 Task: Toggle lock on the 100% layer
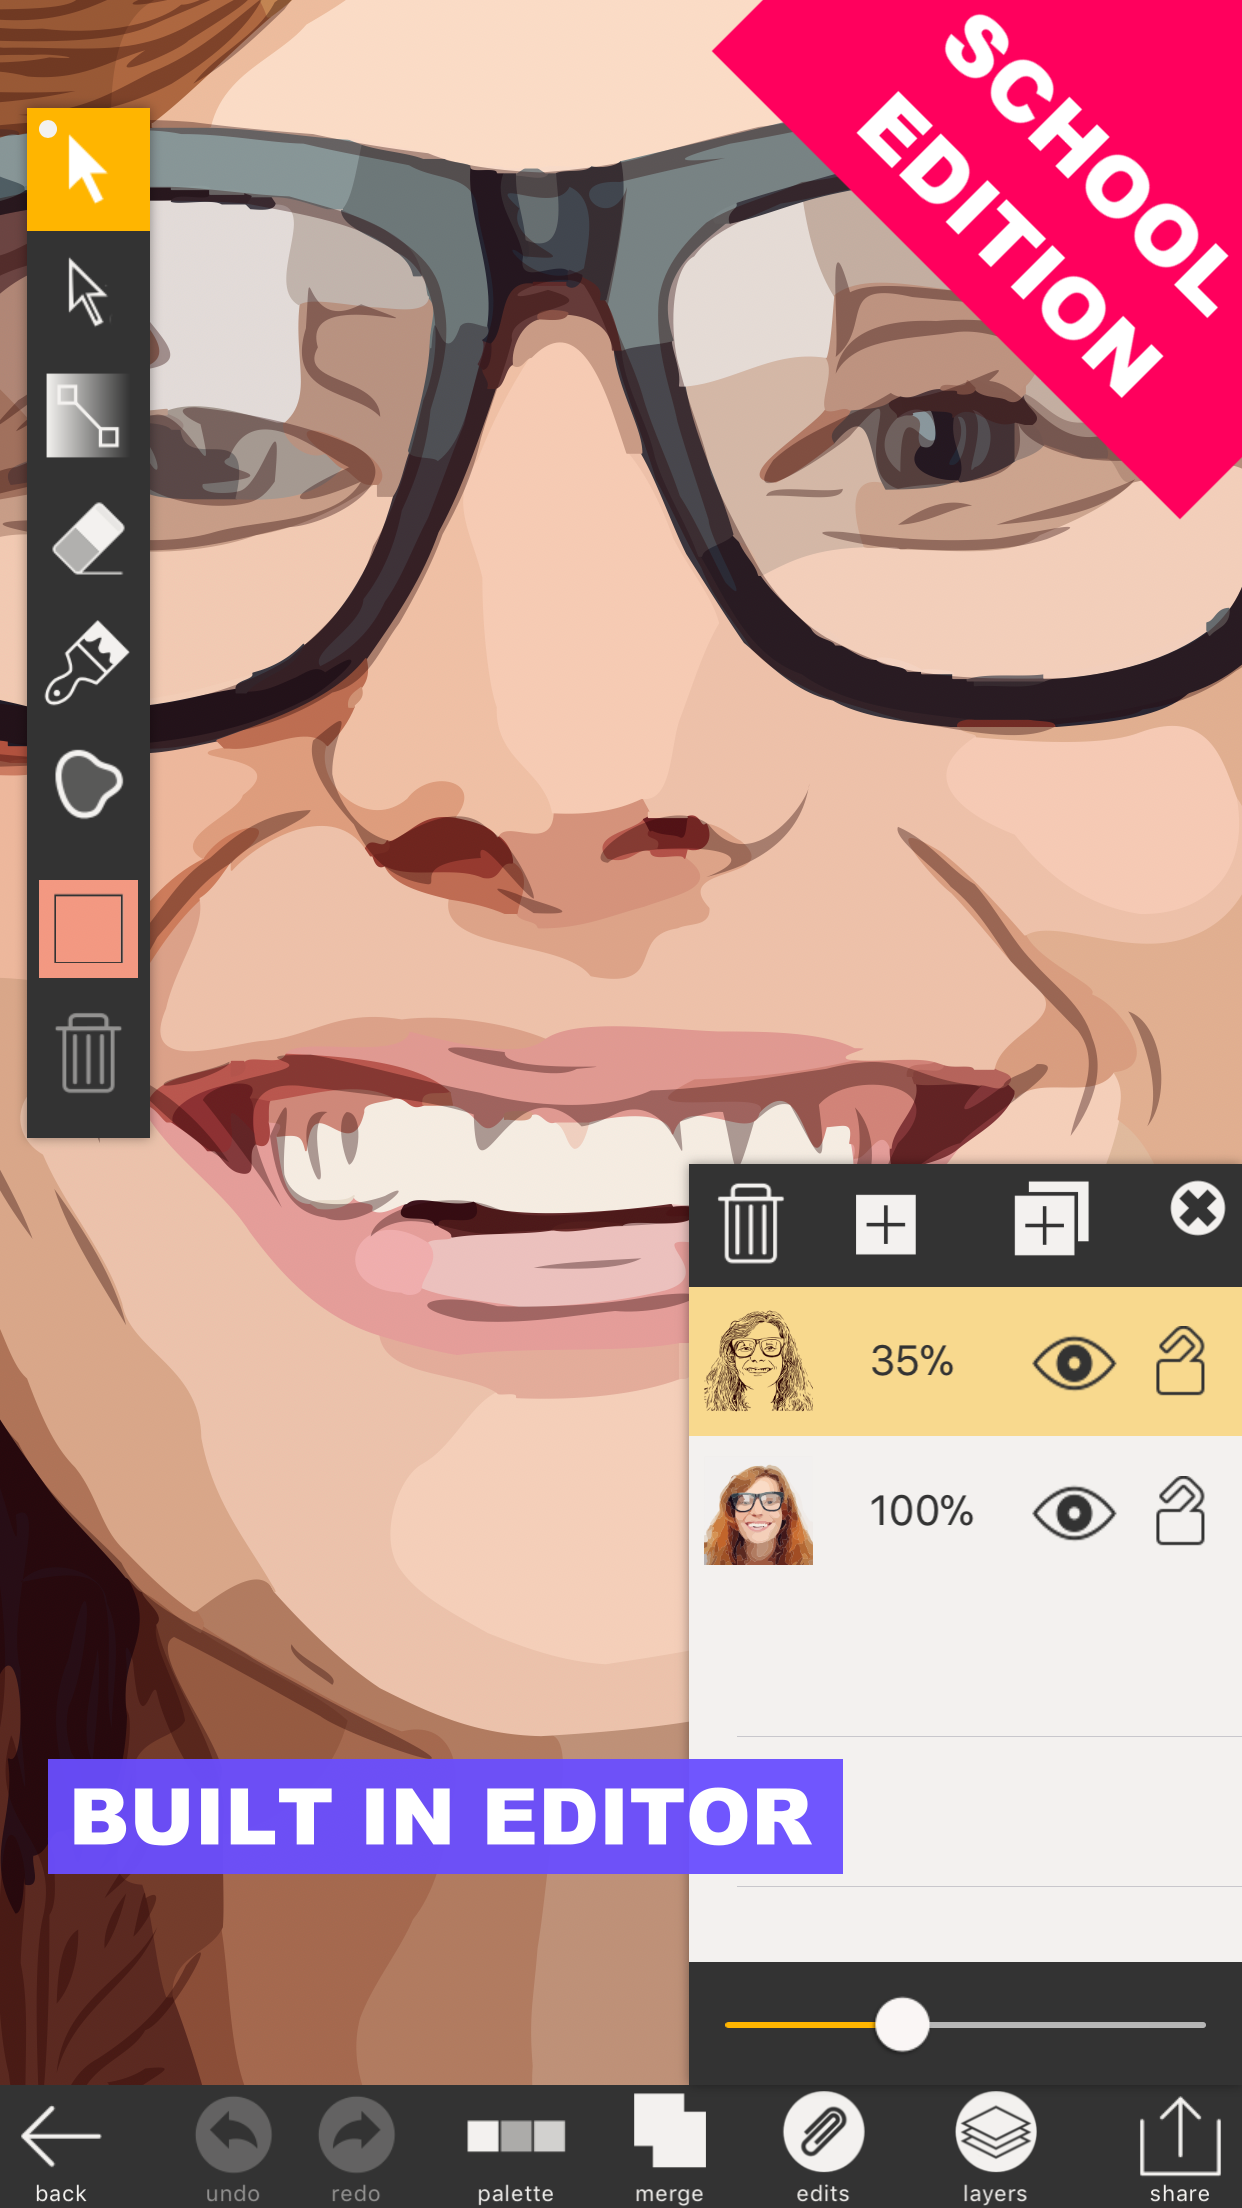(x=1180, y=1511)
